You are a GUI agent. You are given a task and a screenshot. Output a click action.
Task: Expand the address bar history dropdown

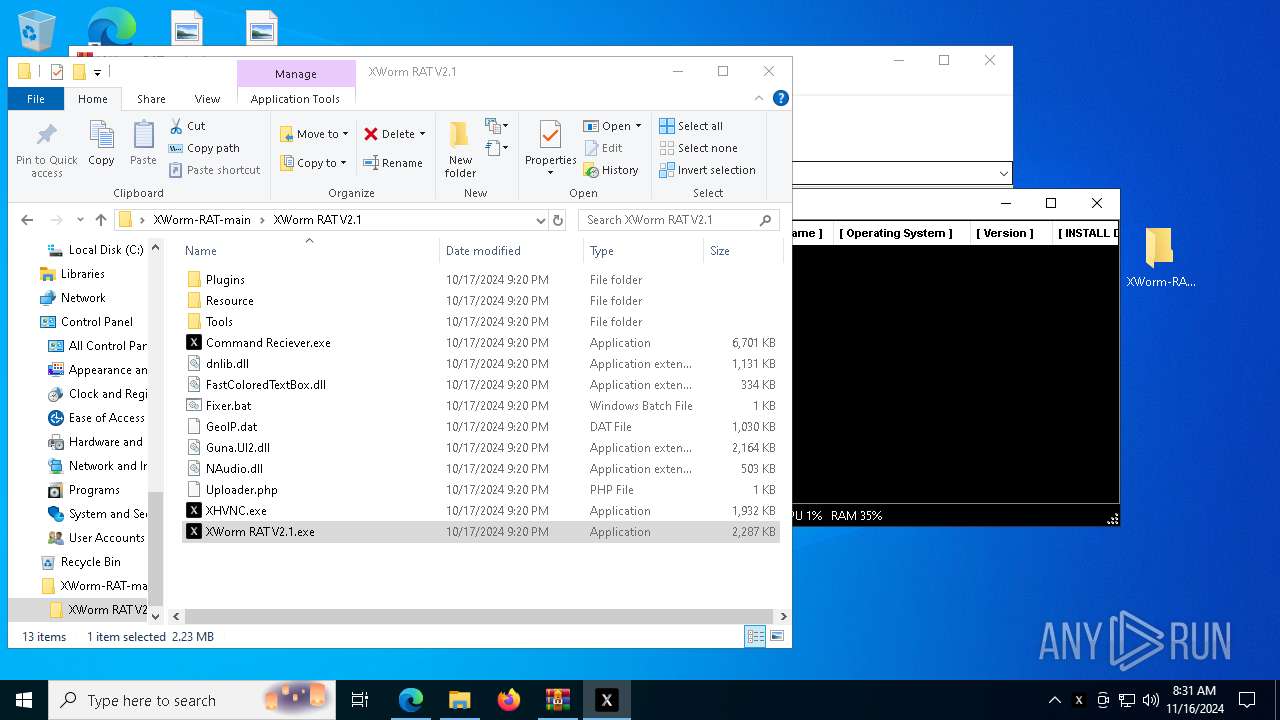[540, 220]
